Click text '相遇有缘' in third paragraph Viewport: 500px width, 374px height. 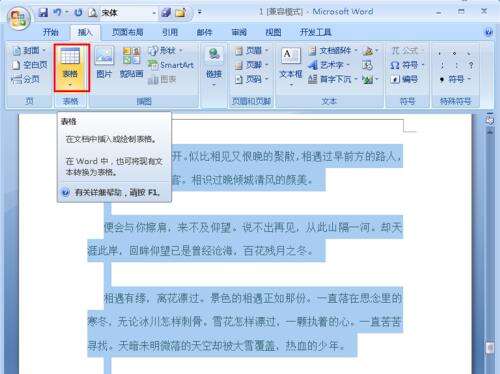(125, 298)
